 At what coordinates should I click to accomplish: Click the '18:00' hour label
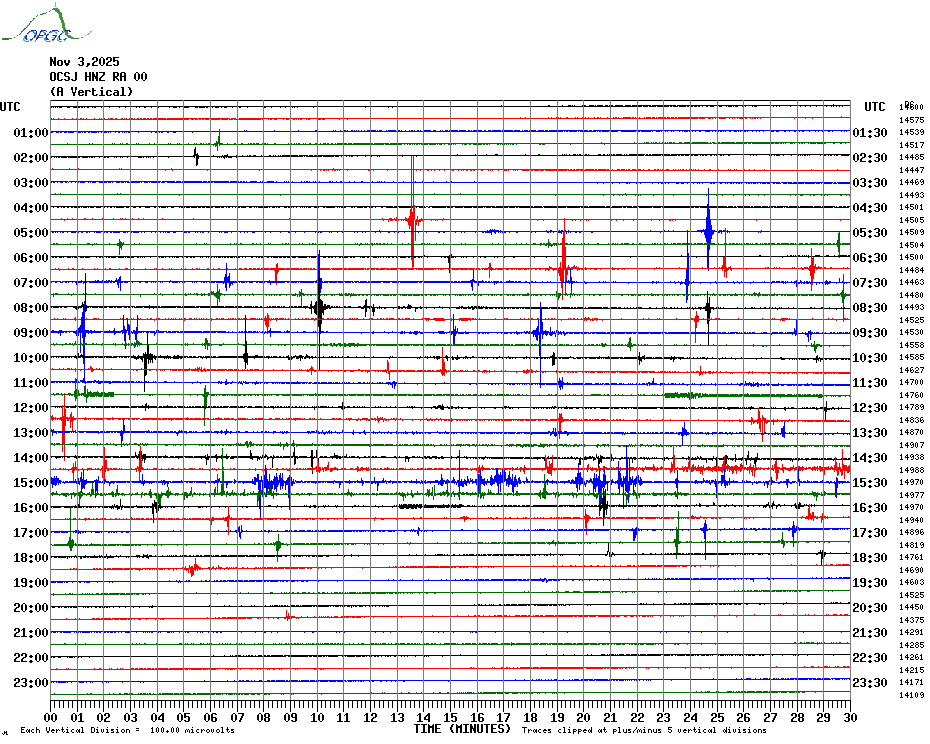tap(31, 558)
